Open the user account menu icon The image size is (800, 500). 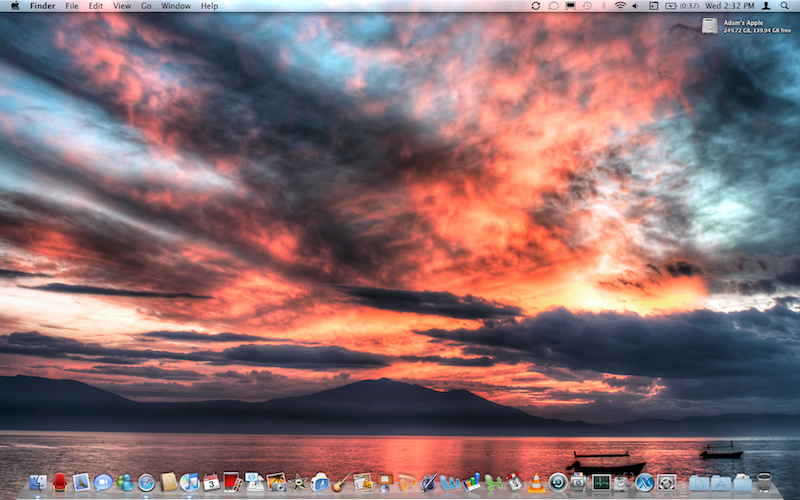click(x=766, y=6)
